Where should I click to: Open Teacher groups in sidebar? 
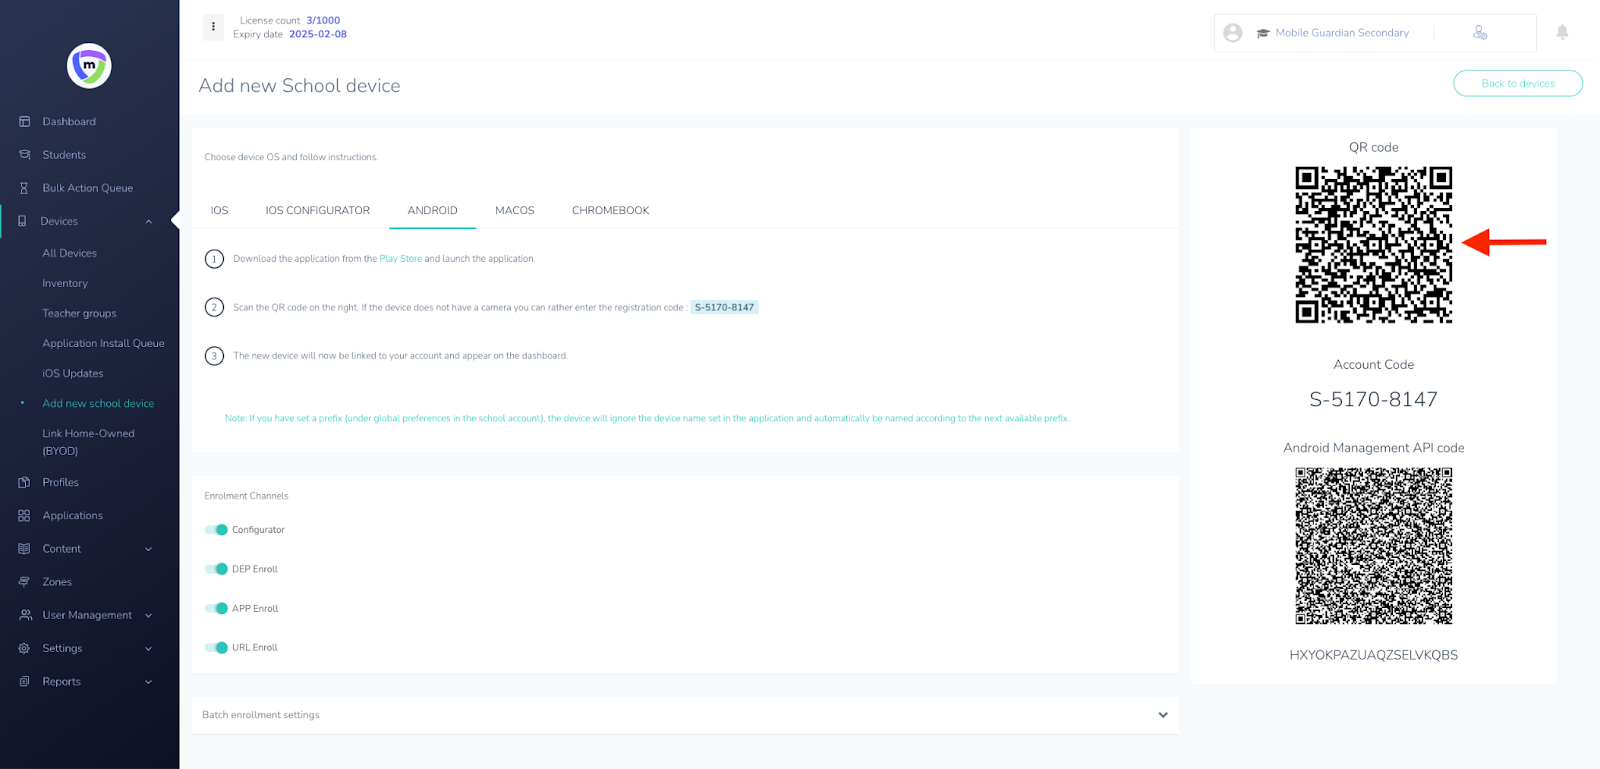click(x=79, y=313)
